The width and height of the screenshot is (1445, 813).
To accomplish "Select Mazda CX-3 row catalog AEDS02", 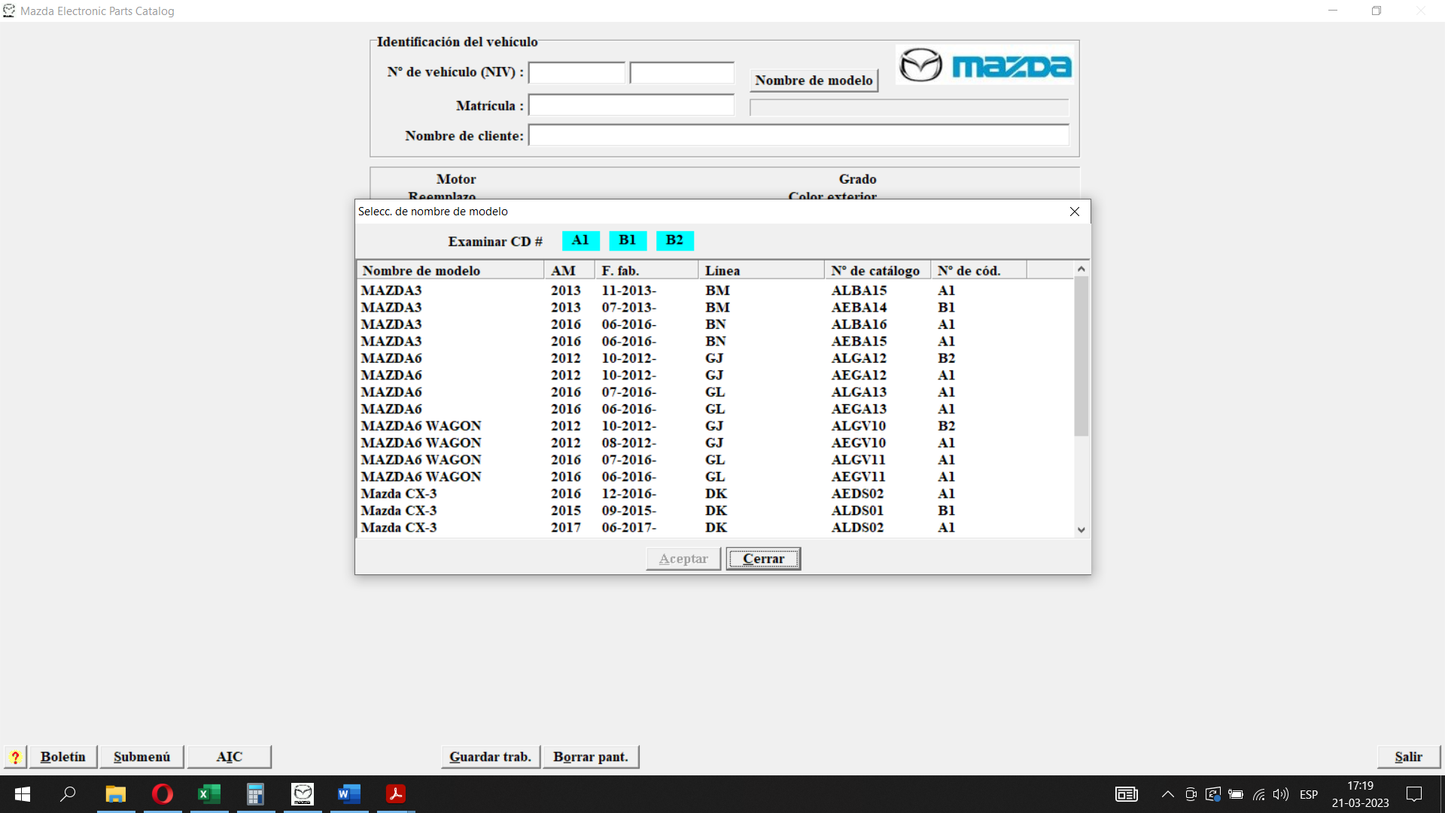I will (x=715, y=494).
